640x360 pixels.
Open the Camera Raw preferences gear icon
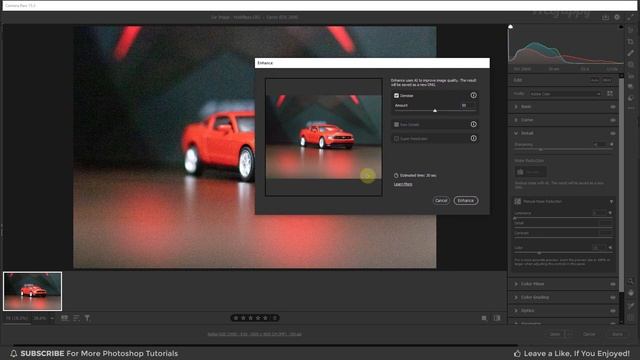[x=617, y=17]
